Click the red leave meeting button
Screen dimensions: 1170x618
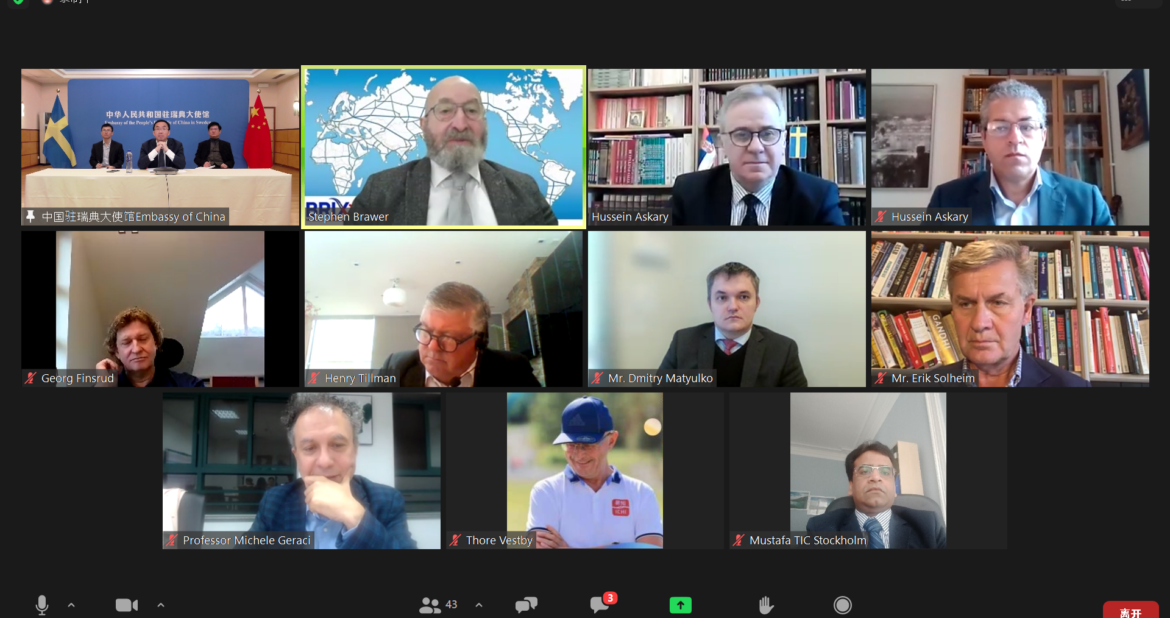click(1130, 611)
